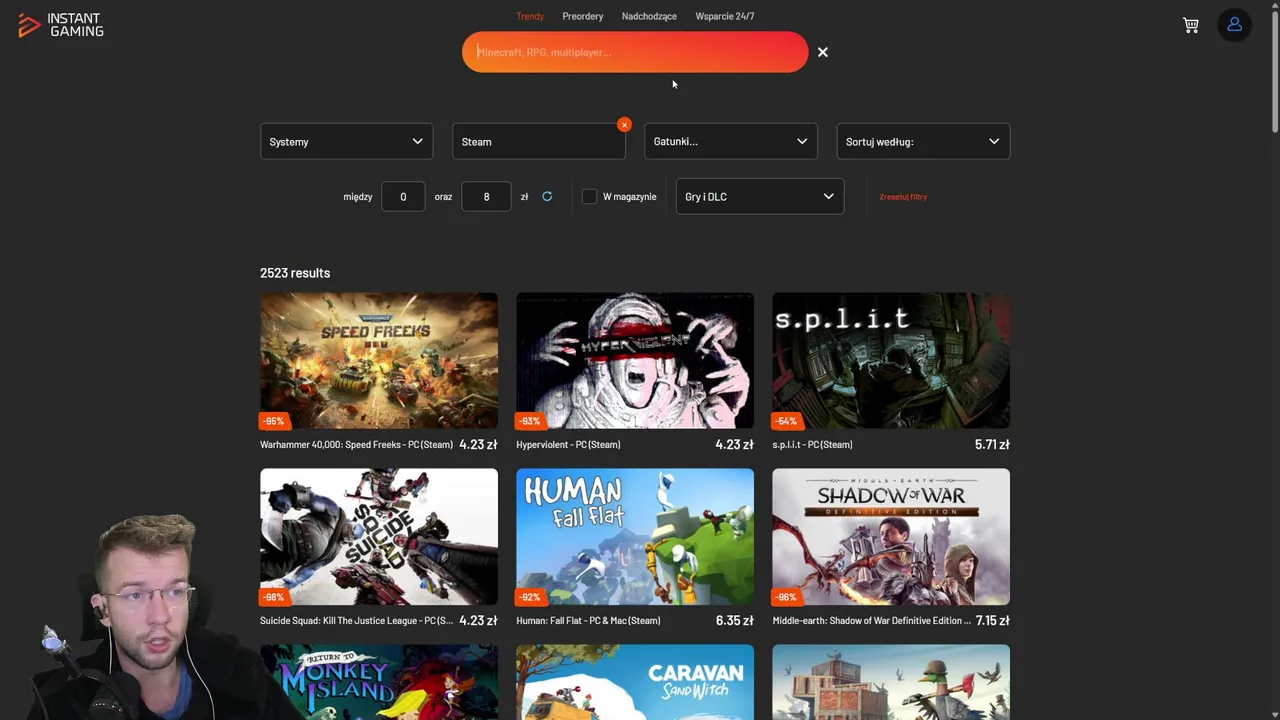Open Suicide Squad game cover image
The image size is (1280, 720).
[379, 537]
